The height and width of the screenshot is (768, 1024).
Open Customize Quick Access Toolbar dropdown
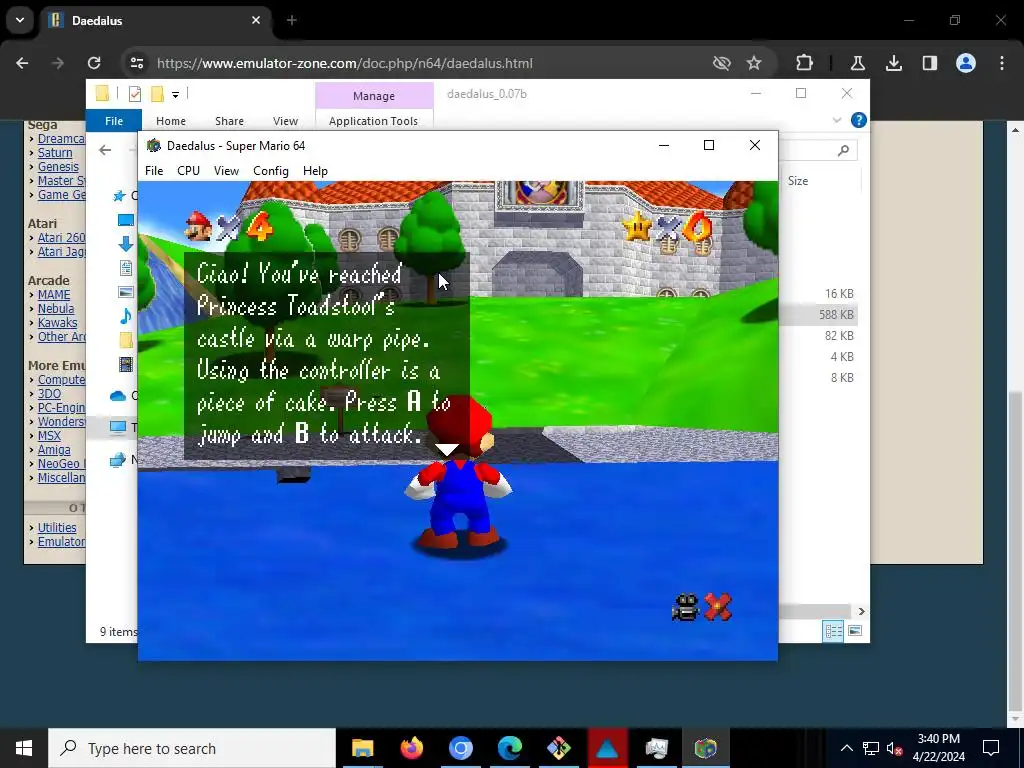click(x=175, y=95)
